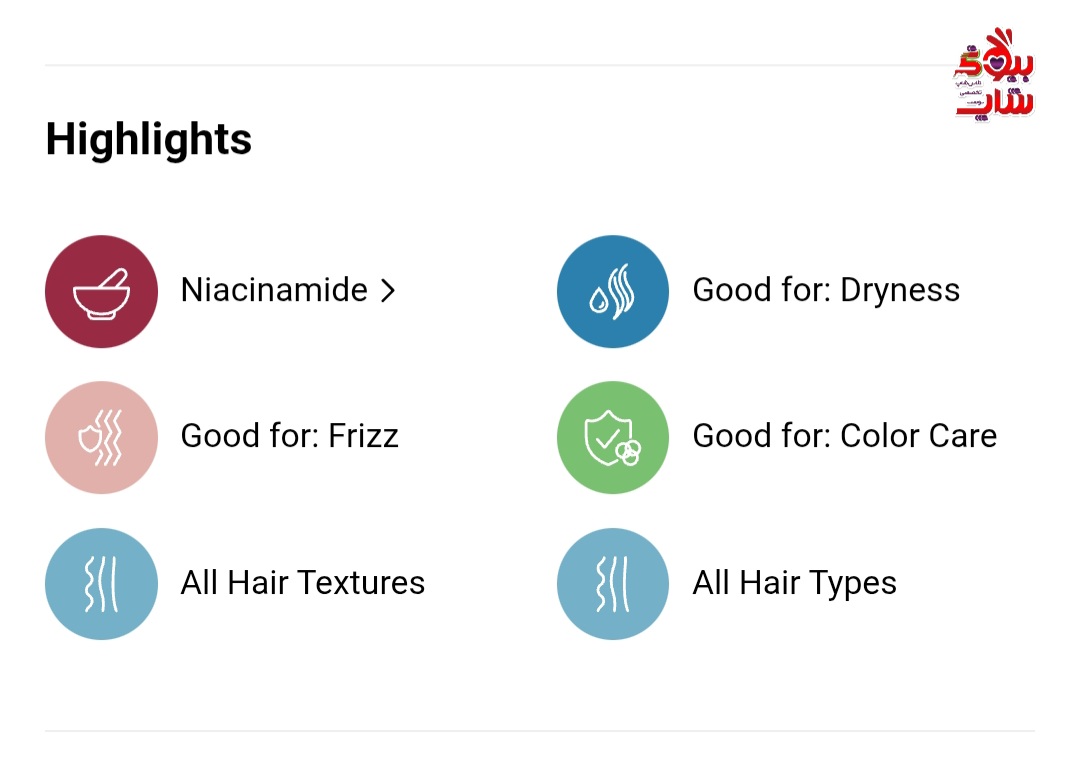Select the blue Dryness droplet icon

pyautogui.click(x=613, y=291)
